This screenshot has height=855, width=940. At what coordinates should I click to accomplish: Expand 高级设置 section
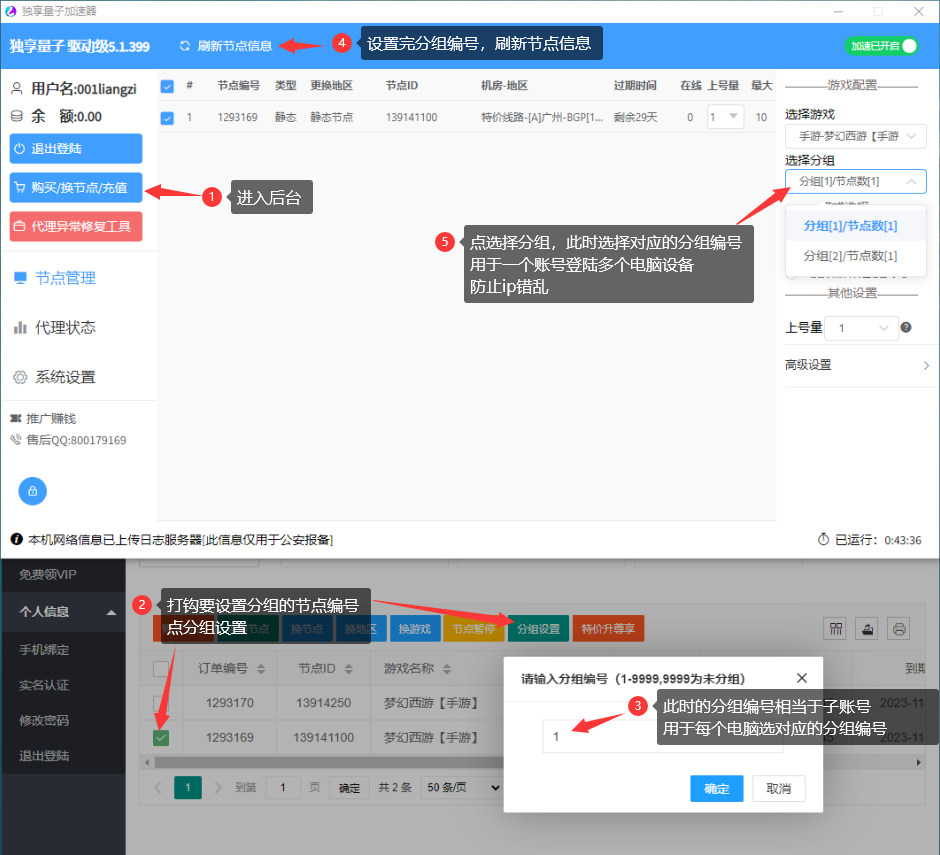point(858,365)
